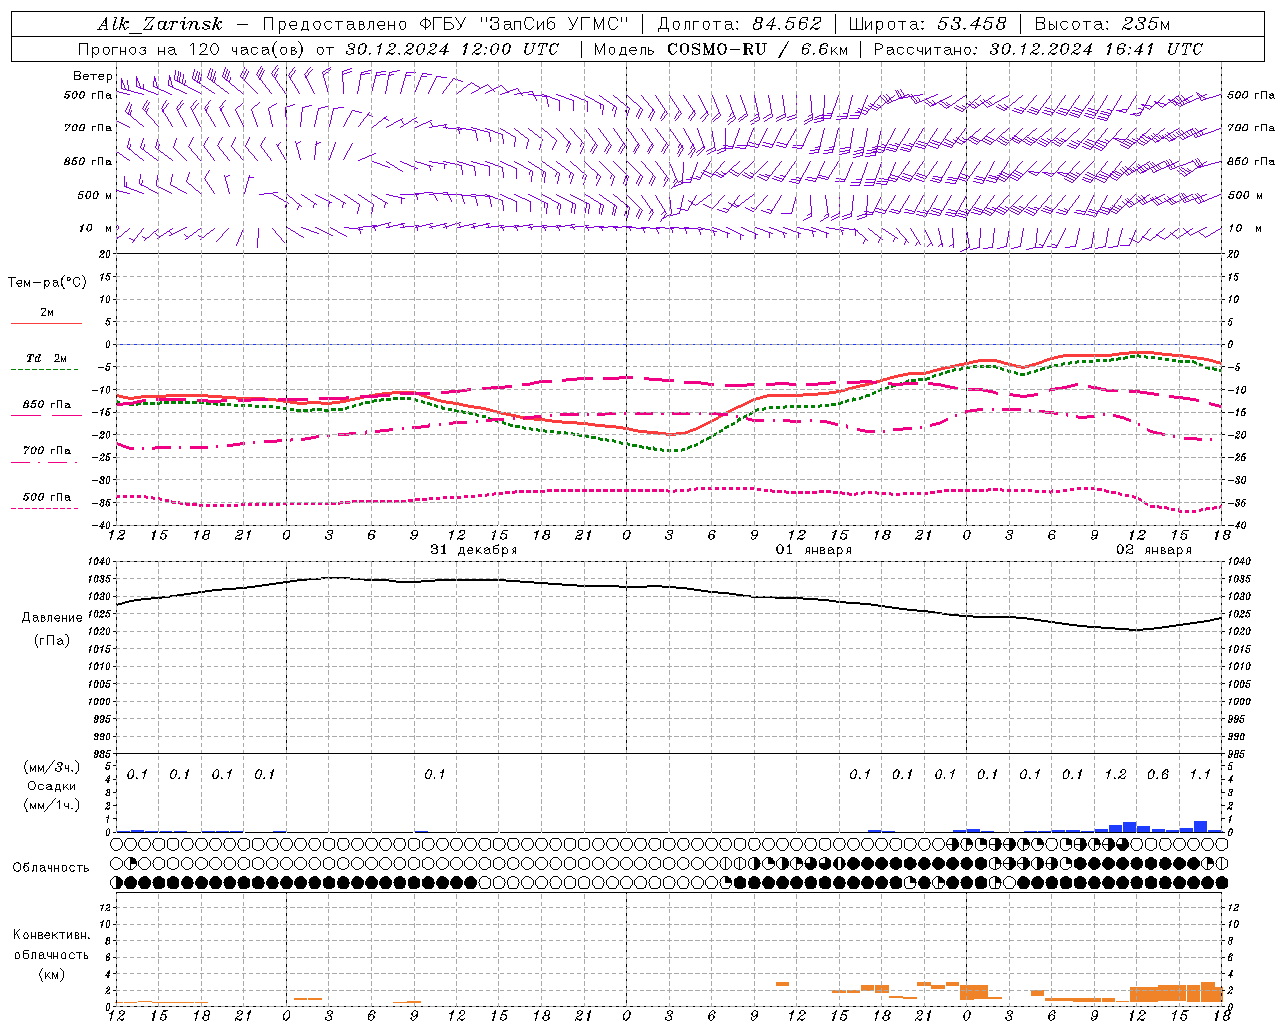Select the 02 января date label
The height and width of the screenshot is (1024, 1280).
pyautogui.click(x=1154, y=550)
